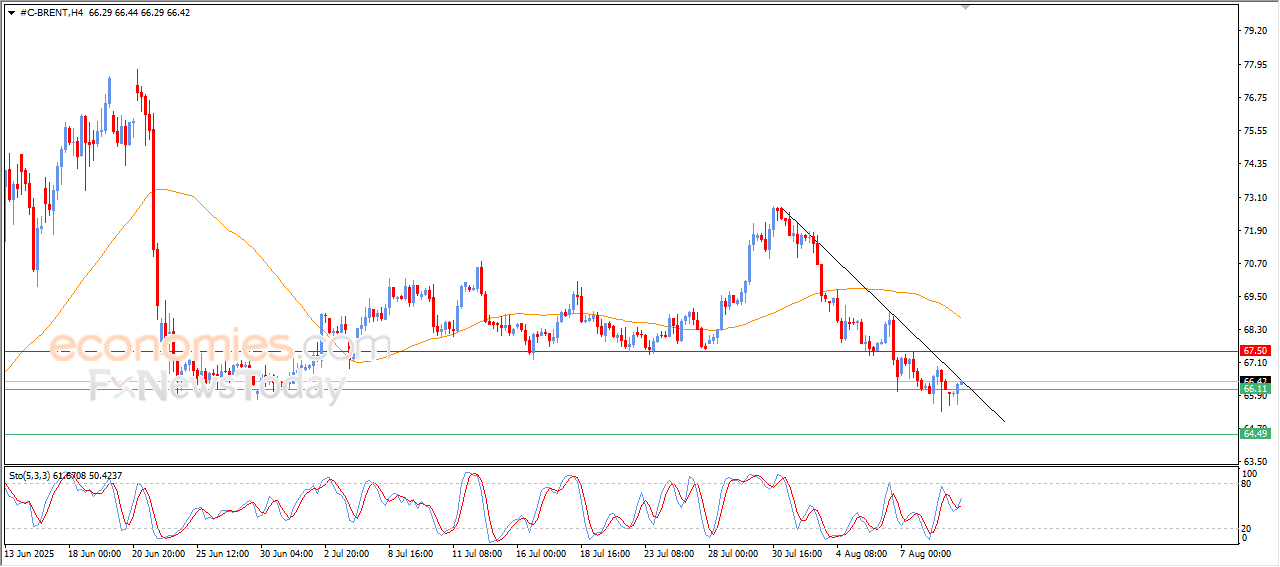Click the #C-BRENT,H4 symbol label
Viewport: 1280px width, 567px height.
pyautogui.click(x=51, y=12)
